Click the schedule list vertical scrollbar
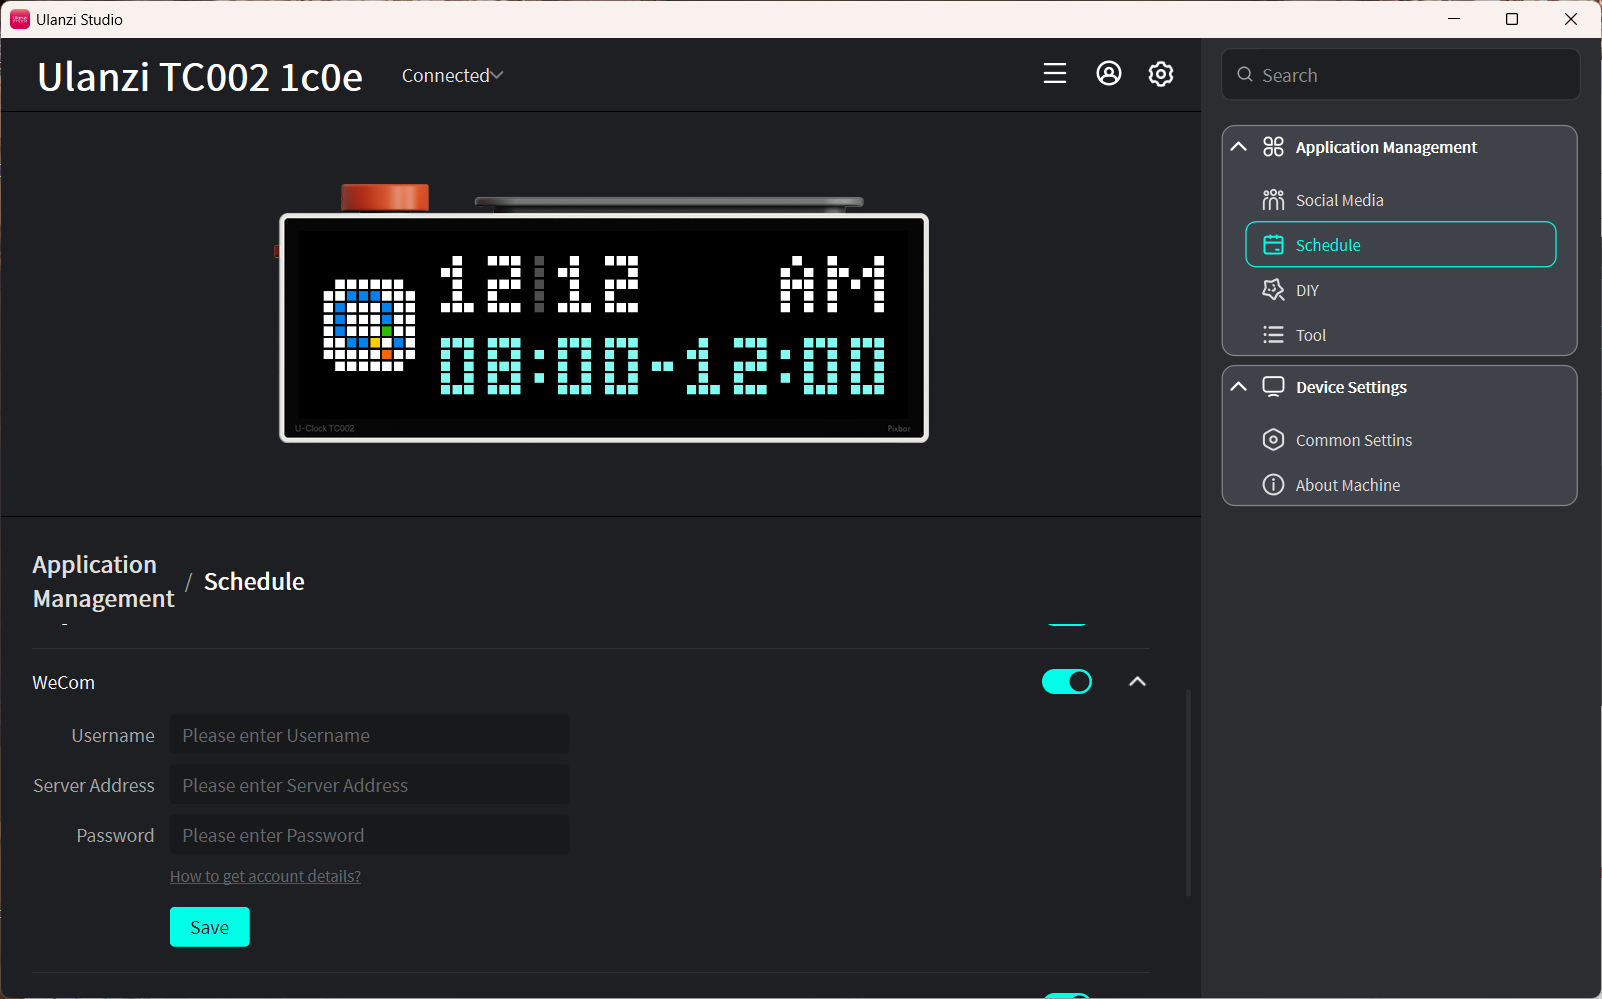Image resolution: width=1602 pixels, height=999 pixels. point(1188,792)
